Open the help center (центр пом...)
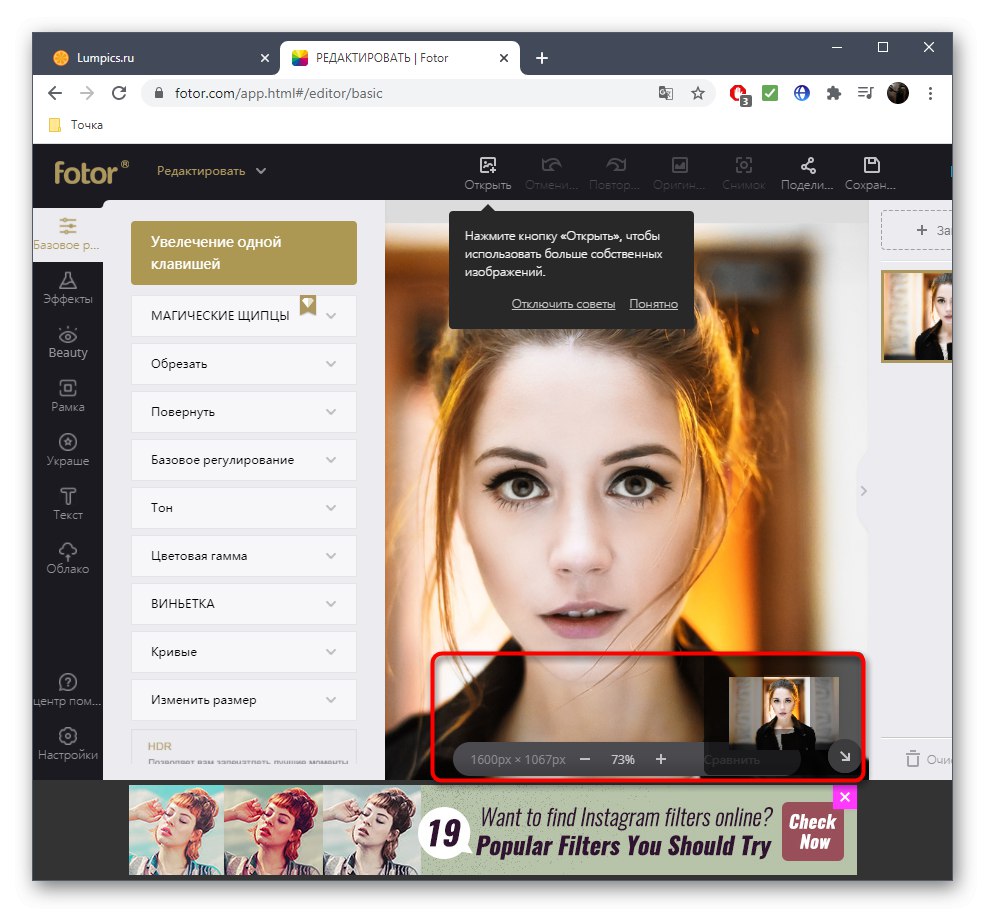 click(67, 690)
